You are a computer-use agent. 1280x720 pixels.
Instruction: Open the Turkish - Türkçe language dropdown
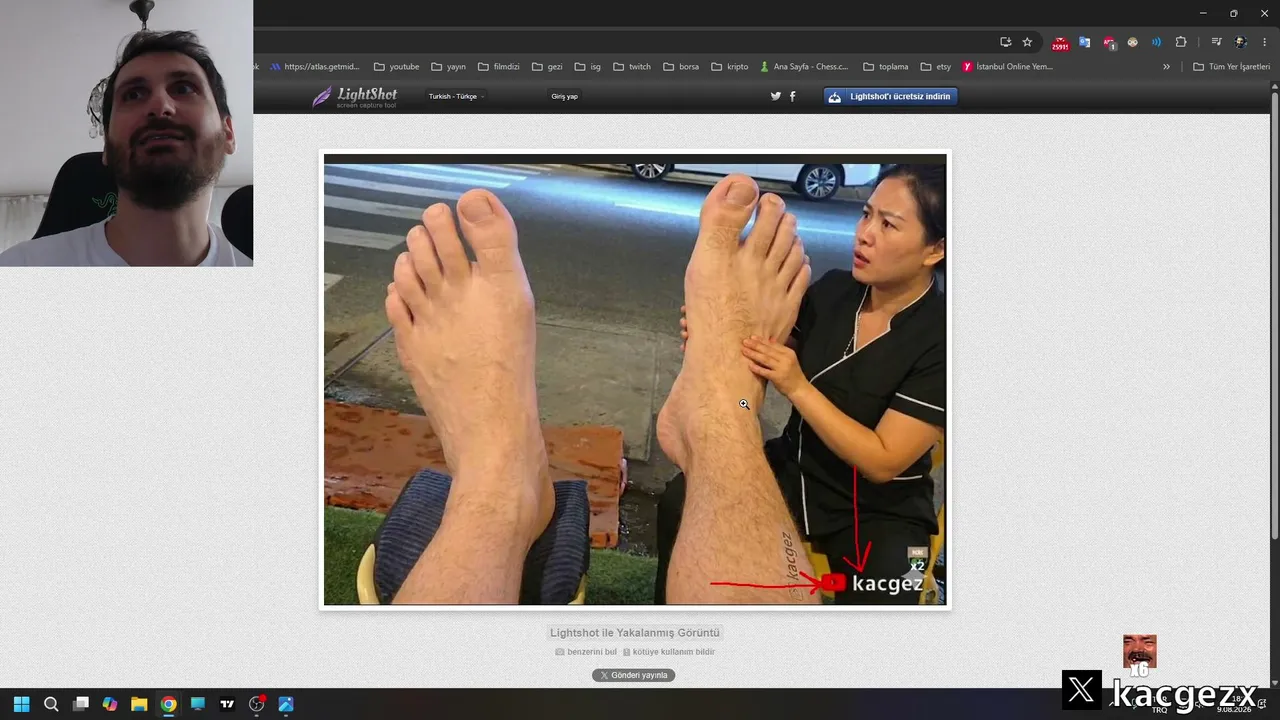456,96
